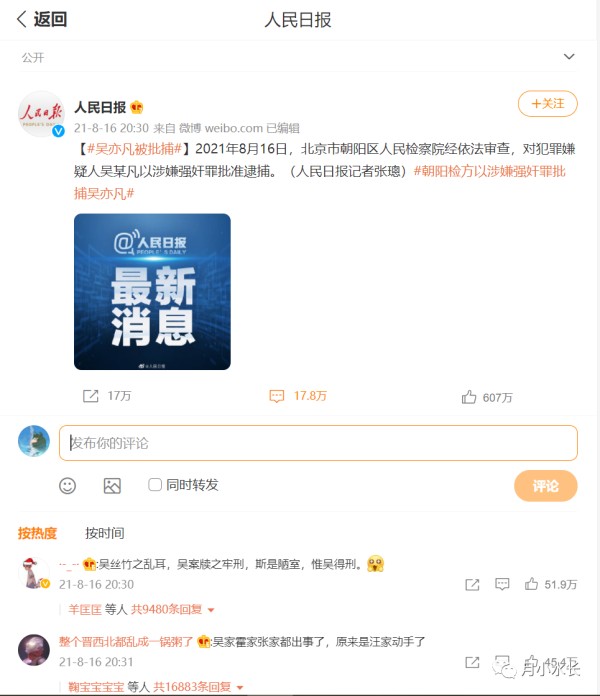Submit with the orange 评论 button
The image size is (600, 696).
pos(545,486)
